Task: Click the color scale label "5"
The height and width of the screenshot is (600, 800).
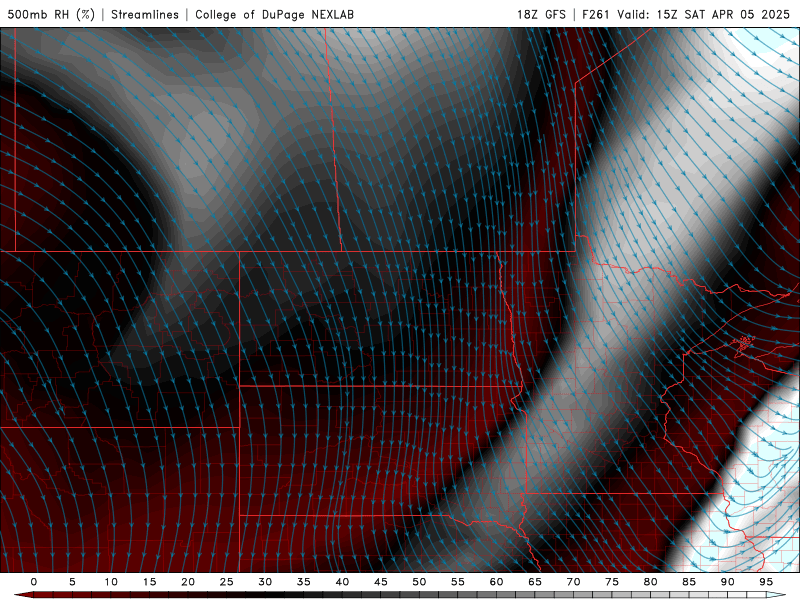Action: click(x=72, y=582)
